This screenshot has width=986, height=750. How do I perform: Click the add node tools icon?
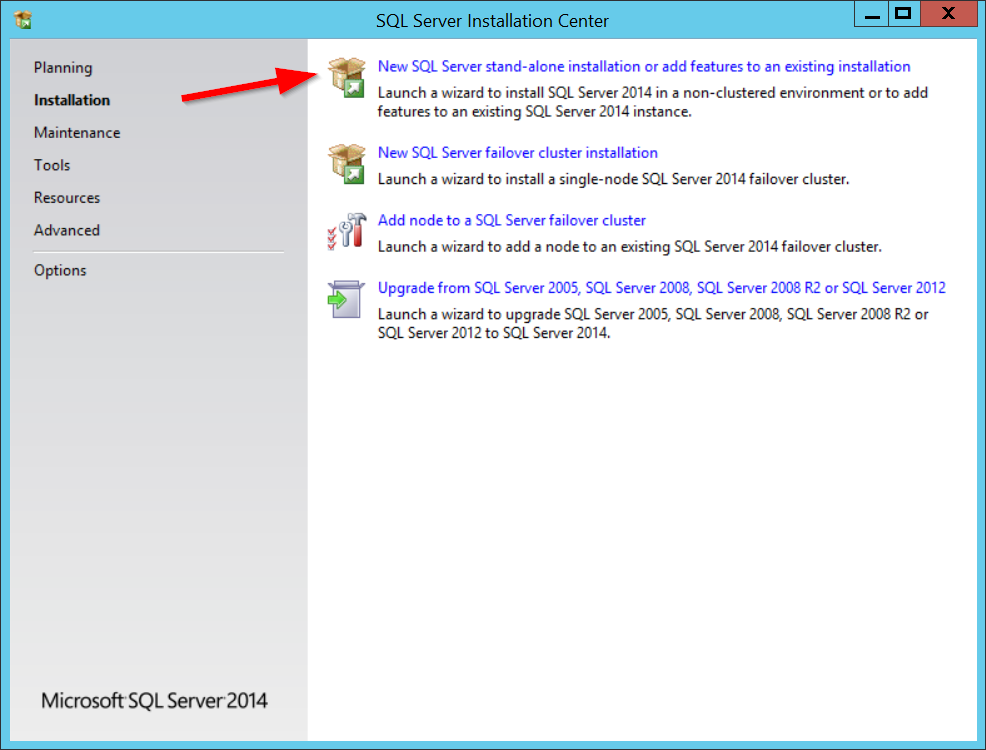[346, 231]
